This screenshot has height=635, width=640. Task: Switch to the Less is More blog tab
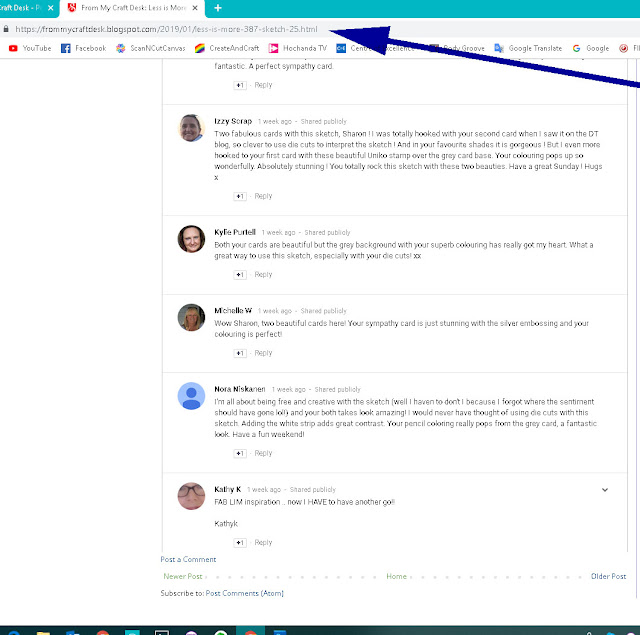[133, 8]
